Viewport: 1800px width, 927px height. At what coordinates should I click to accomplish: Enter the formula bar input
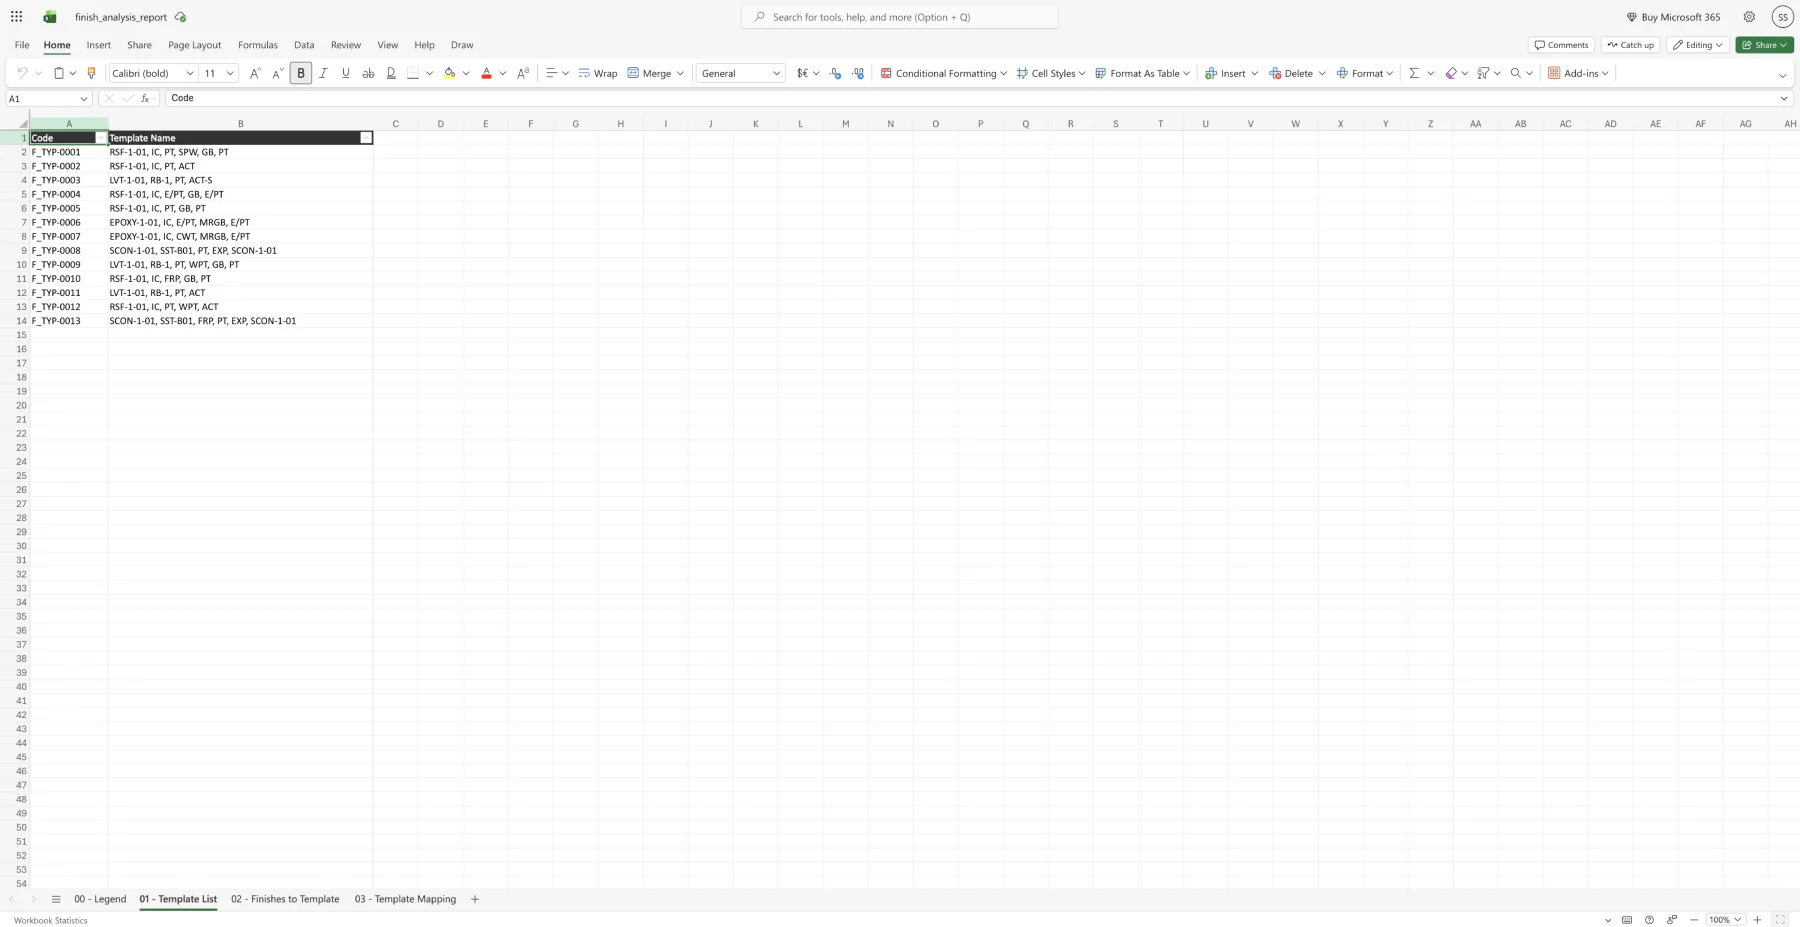pyautogui.click(x=400, y=98)
